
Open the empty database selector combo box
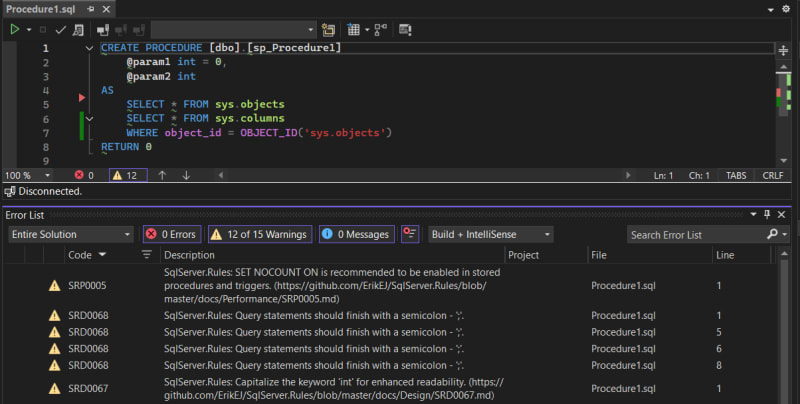click(234, 30)
